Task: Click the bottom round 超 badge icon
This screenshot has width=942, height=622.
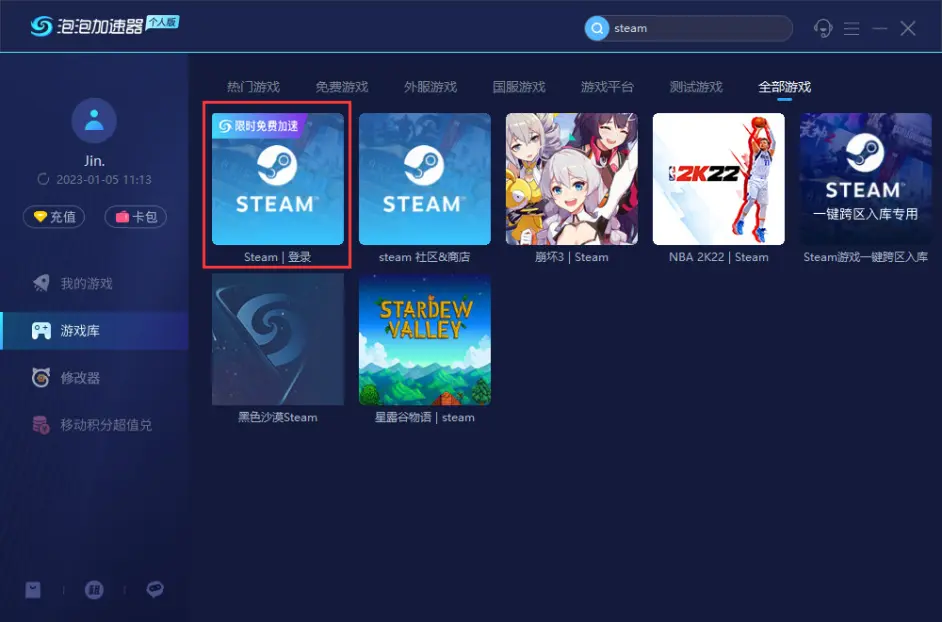Action: (x=94, y=590)
